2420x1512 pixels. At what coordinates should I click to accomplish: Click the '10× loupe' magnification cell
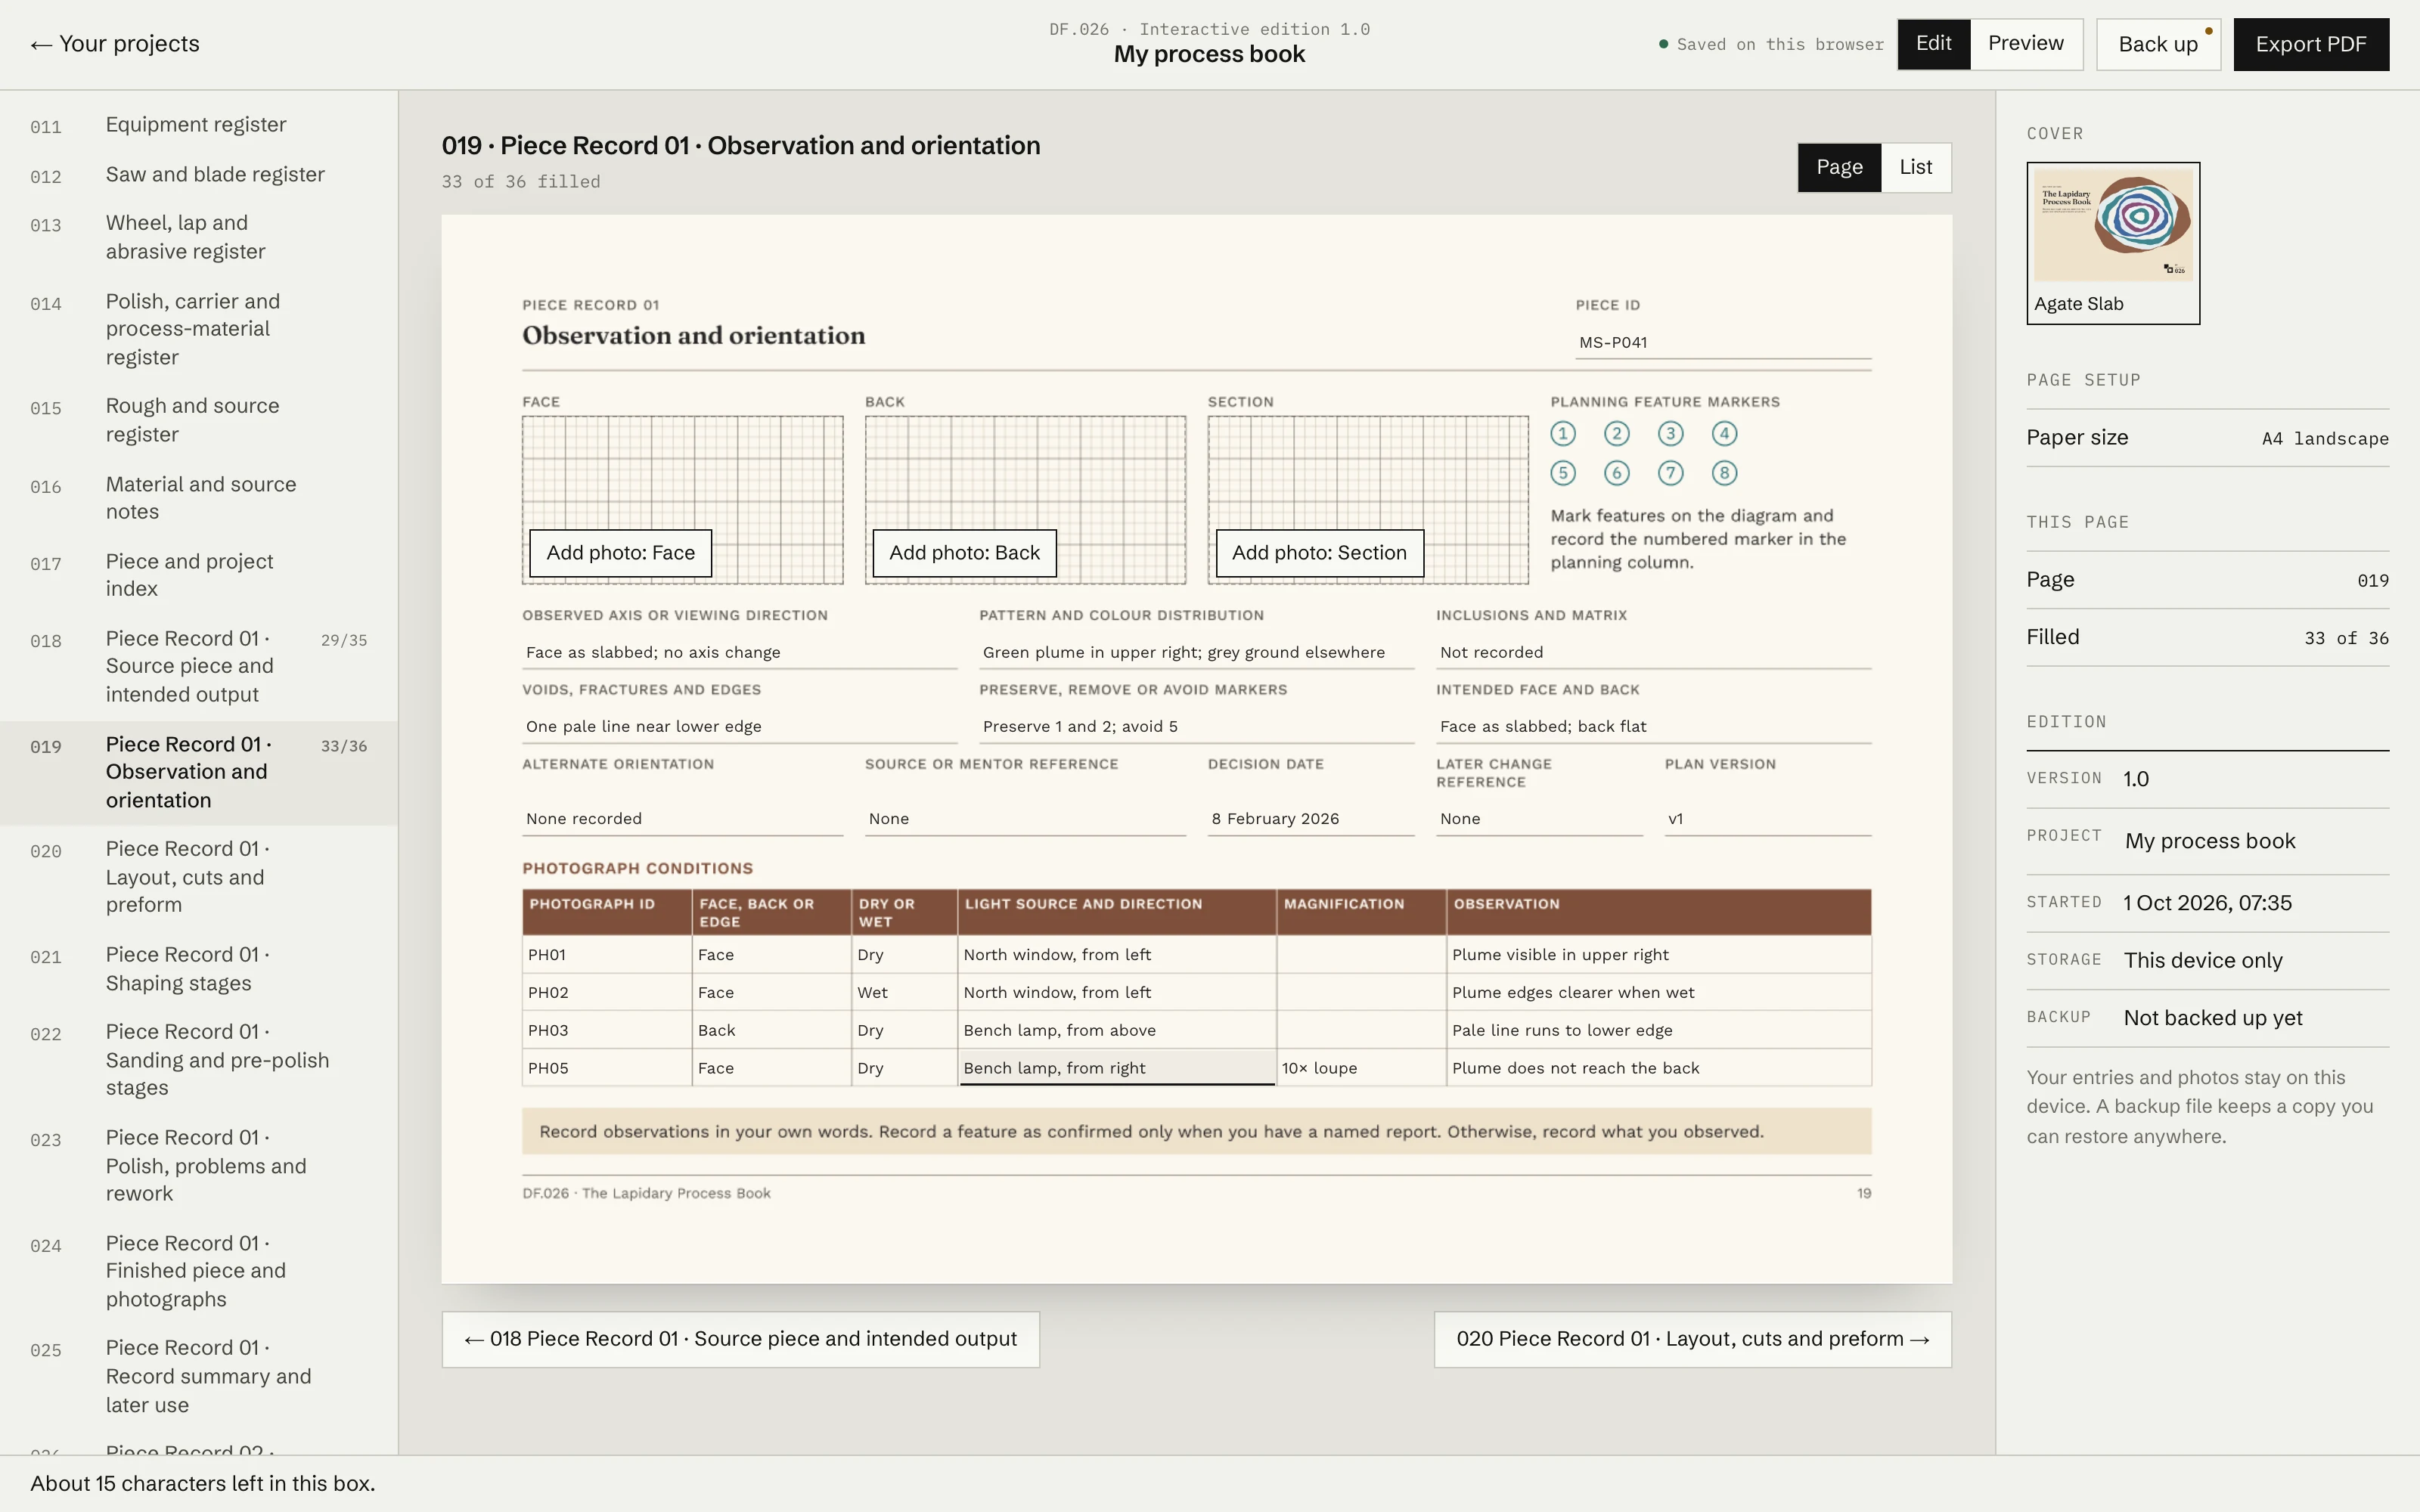pos(1361,1068)
